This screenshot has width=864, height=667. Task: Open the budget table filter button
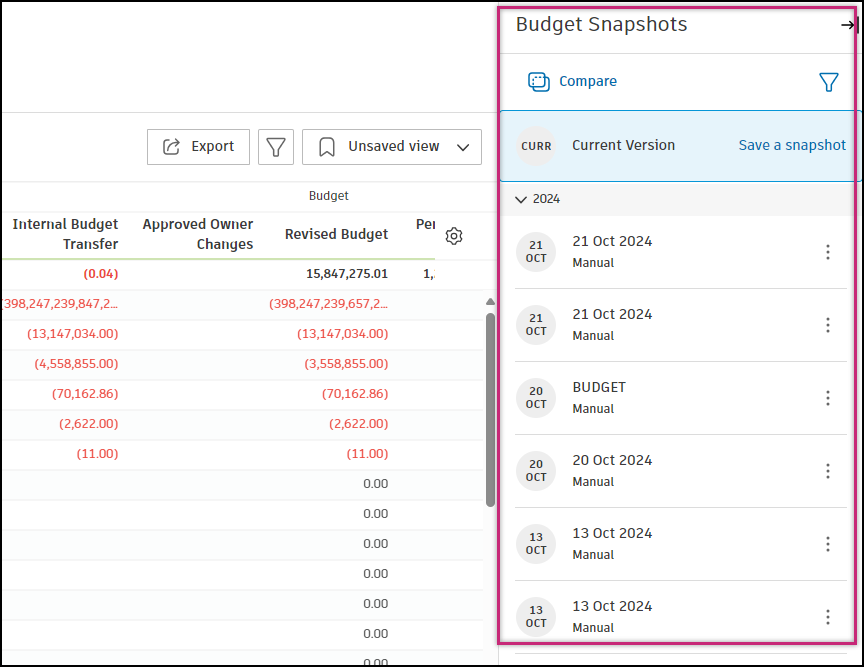tap(276, 147)
